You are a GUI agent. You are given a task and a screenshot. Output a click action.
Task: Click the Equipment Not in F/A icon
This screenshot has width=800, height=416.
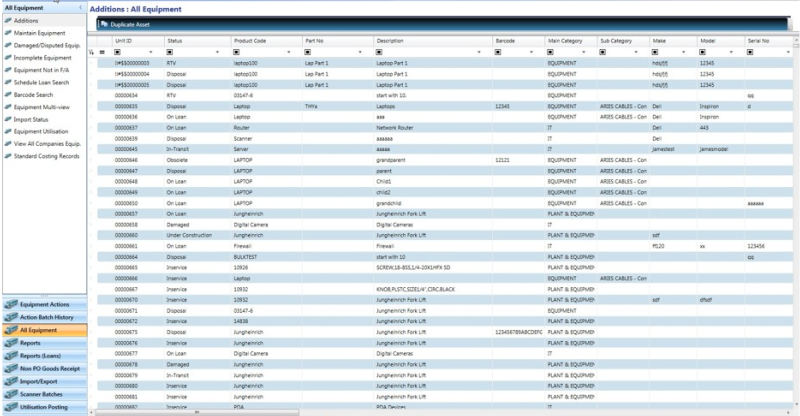click(8, 70)
